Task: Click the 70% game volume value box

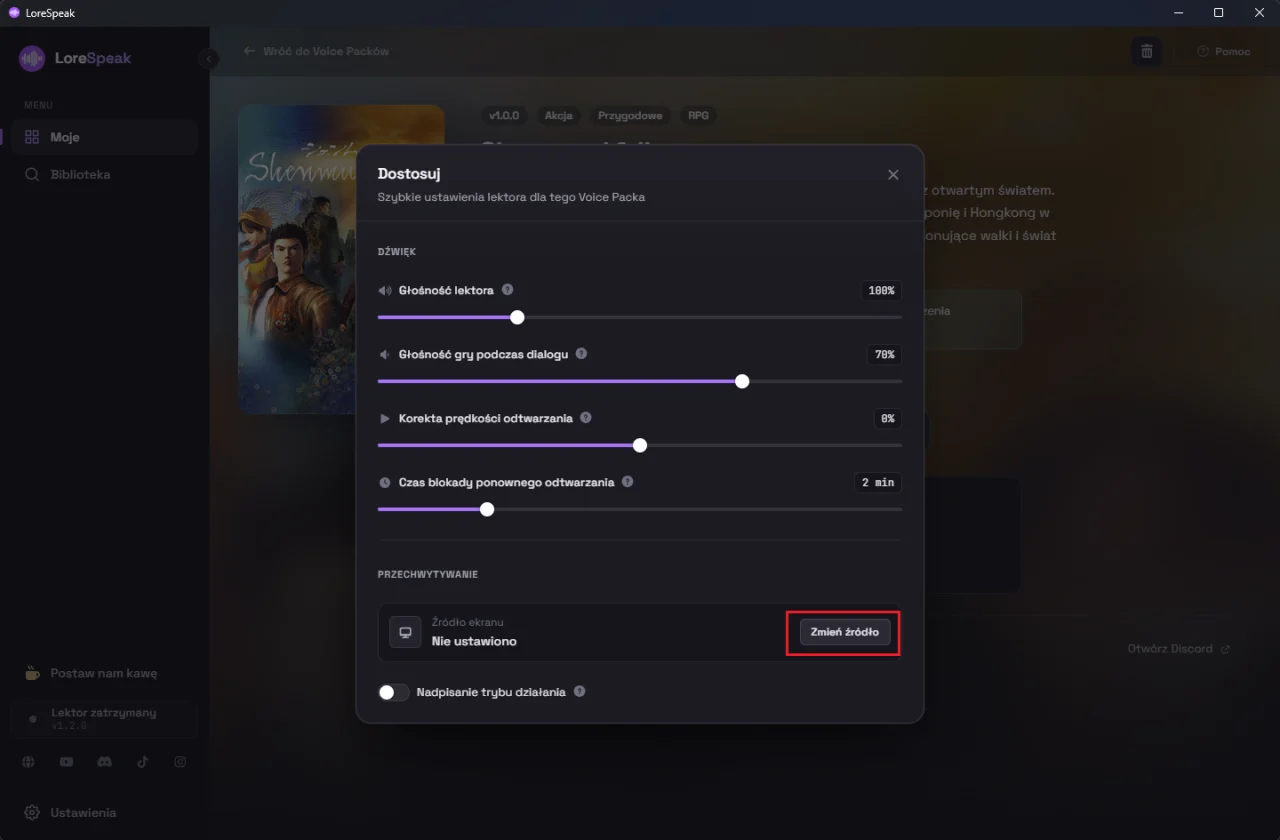Action: coord(884,355)
